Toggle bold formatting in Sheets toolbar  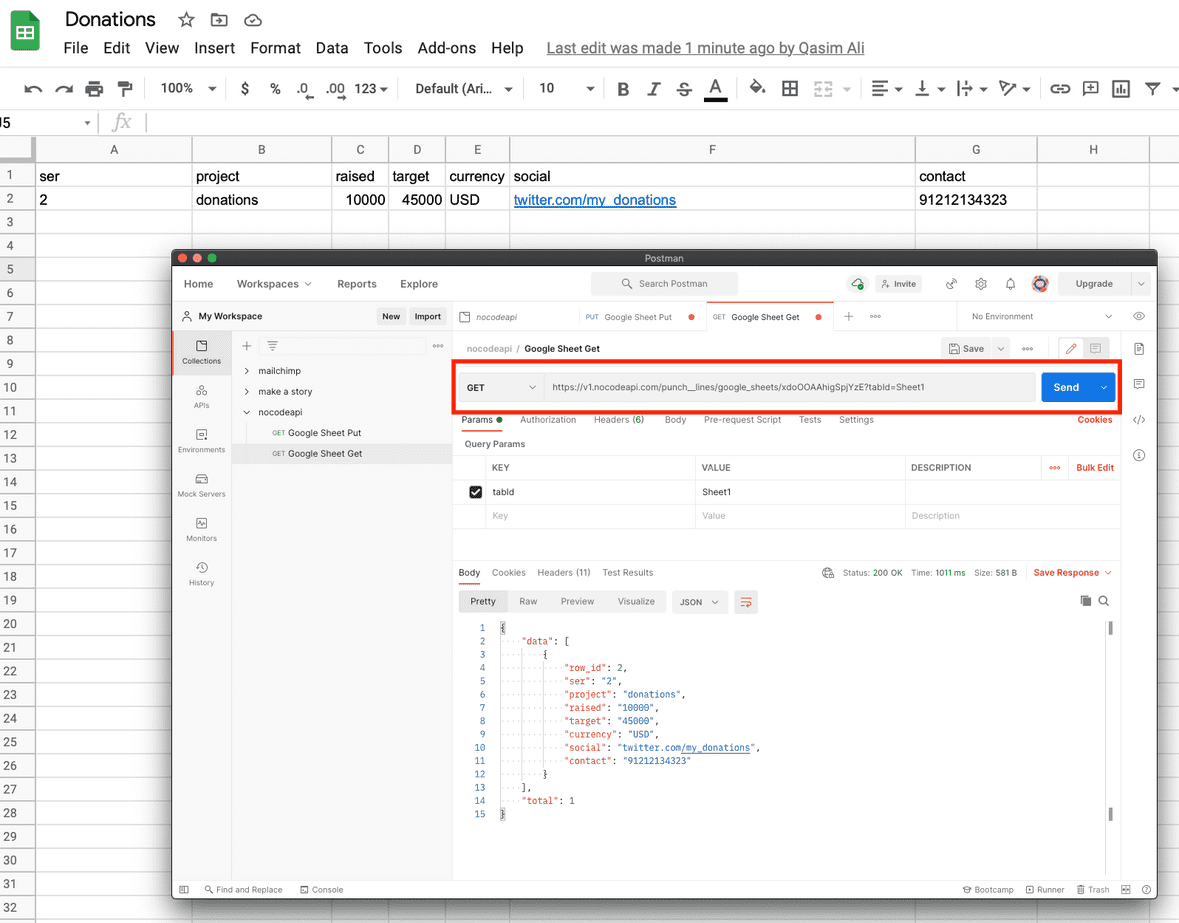623,88
